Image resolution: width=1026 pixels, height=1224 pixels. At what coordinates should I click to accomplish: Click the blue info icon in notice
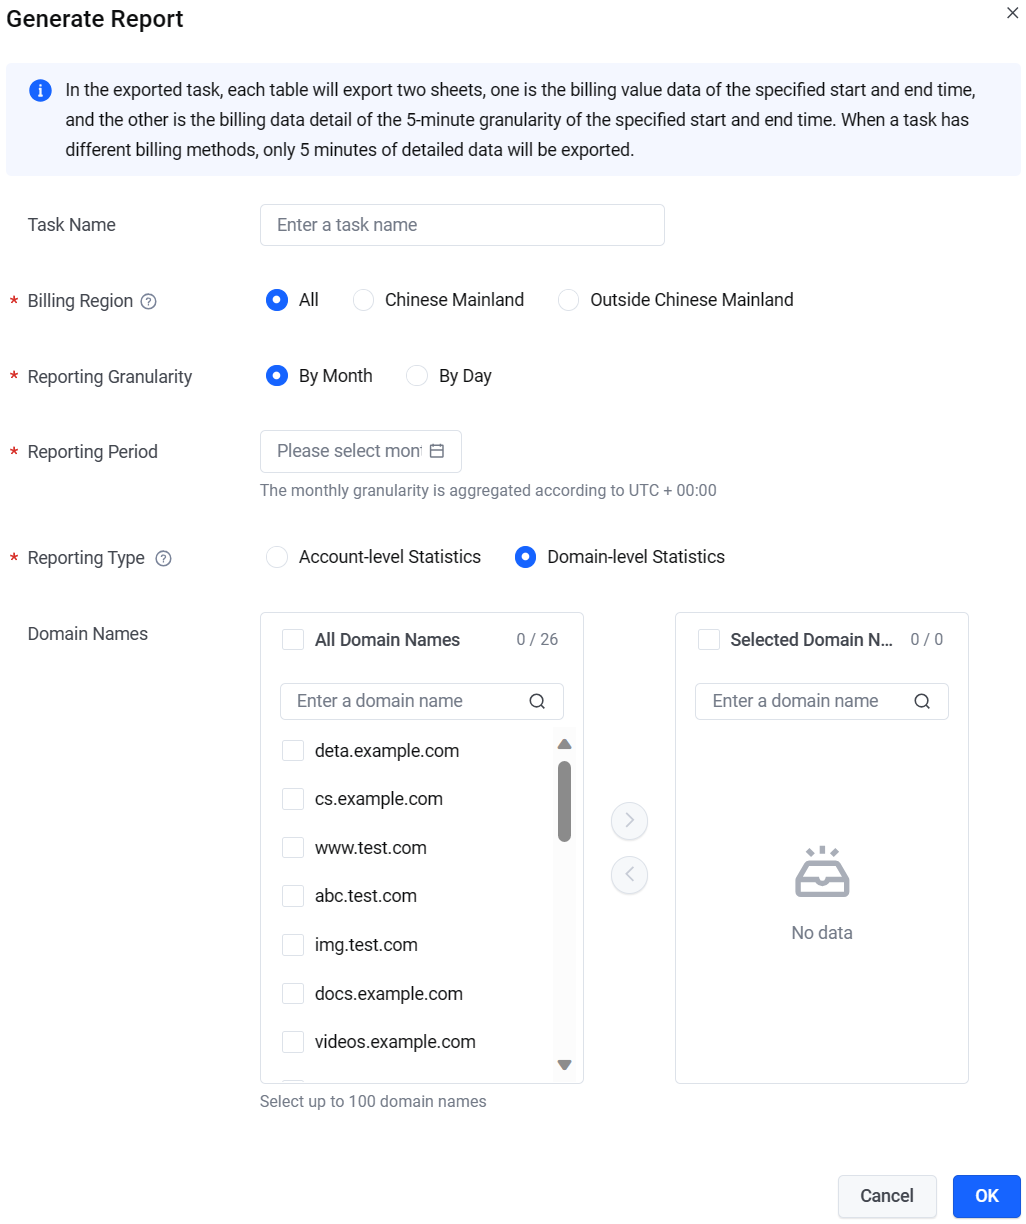[40, 91]
